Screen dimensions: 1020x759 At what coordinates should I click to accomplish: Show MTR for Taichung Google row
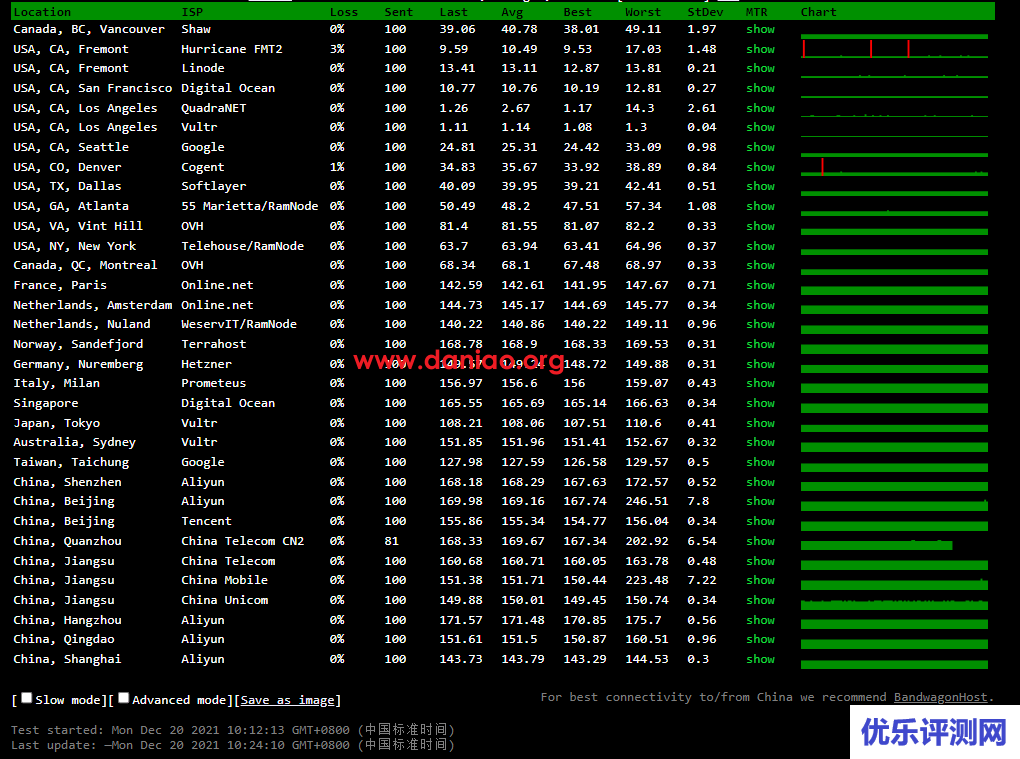coord(760,462)
